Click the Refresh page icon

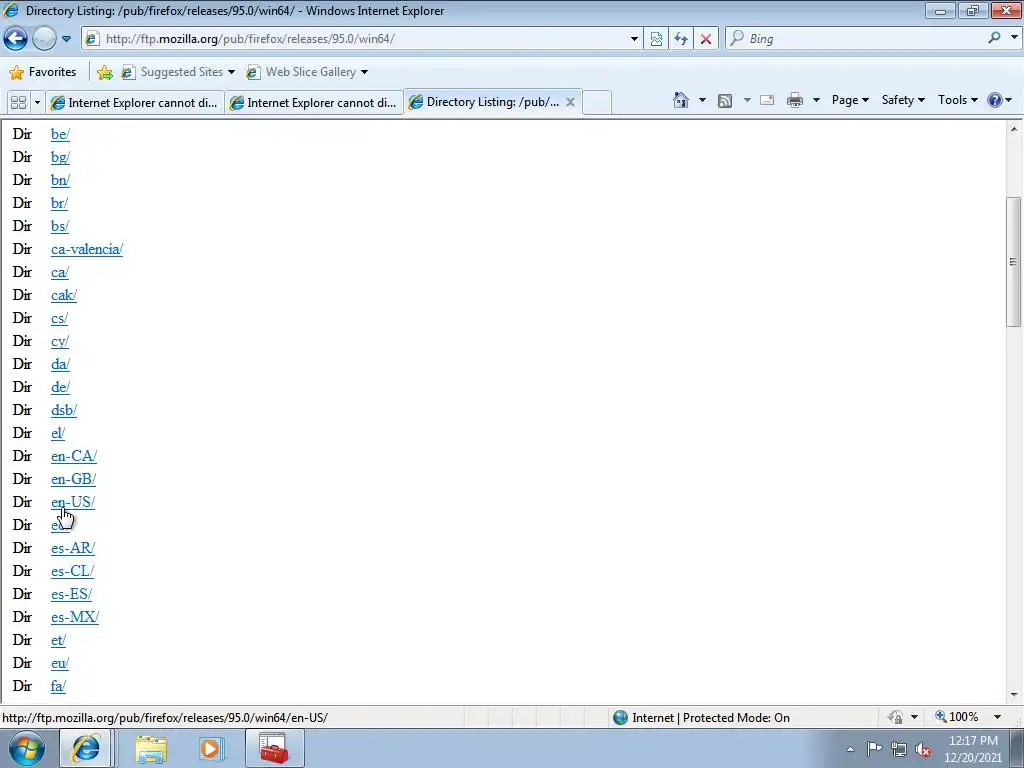pos(681,39)
